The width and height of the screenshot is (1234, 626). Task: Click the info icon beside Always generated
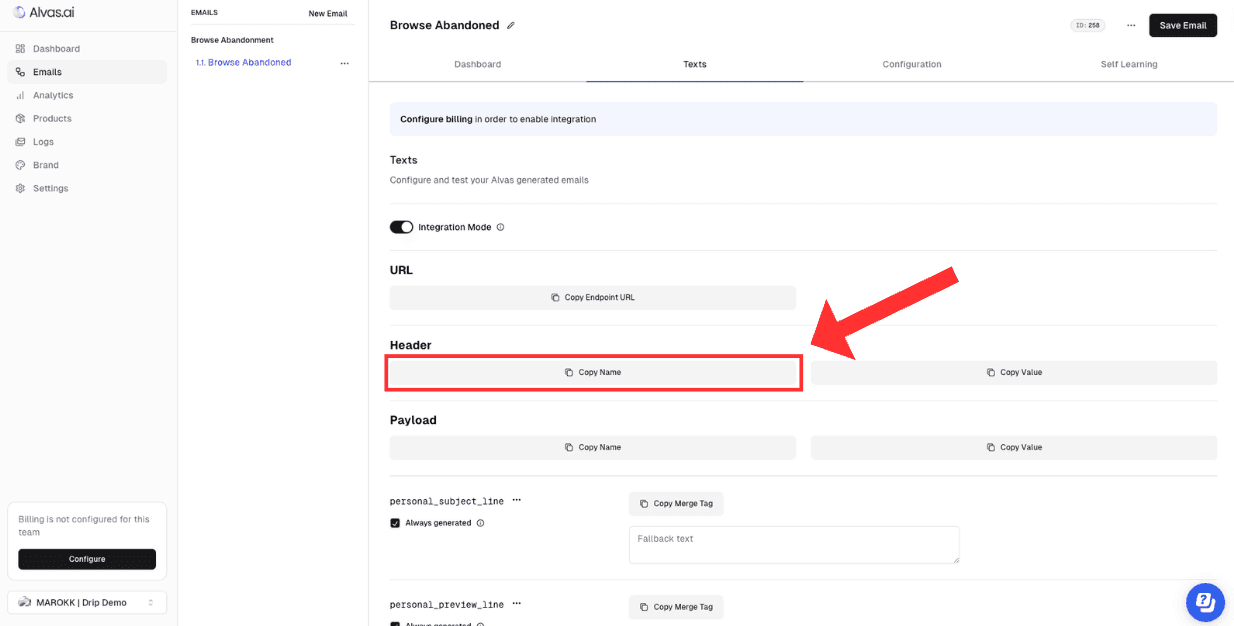coord(480,523)
